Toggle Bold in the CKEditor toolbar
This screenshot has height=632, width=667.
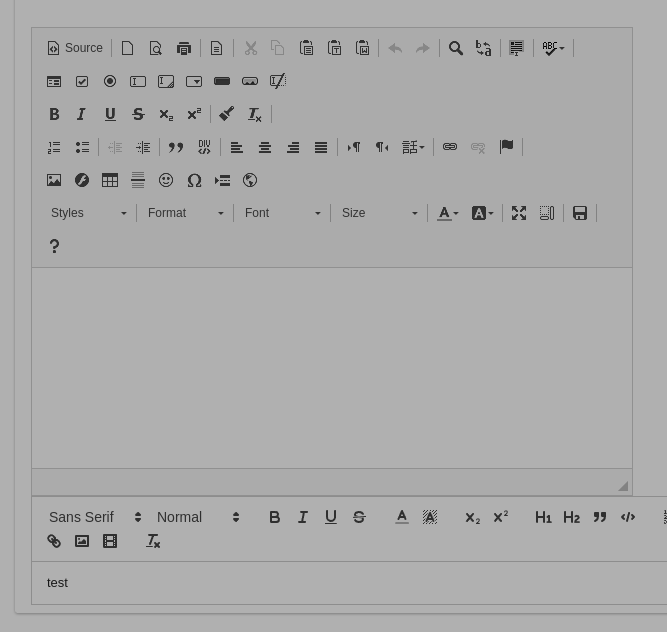click(x=54, y=114)
